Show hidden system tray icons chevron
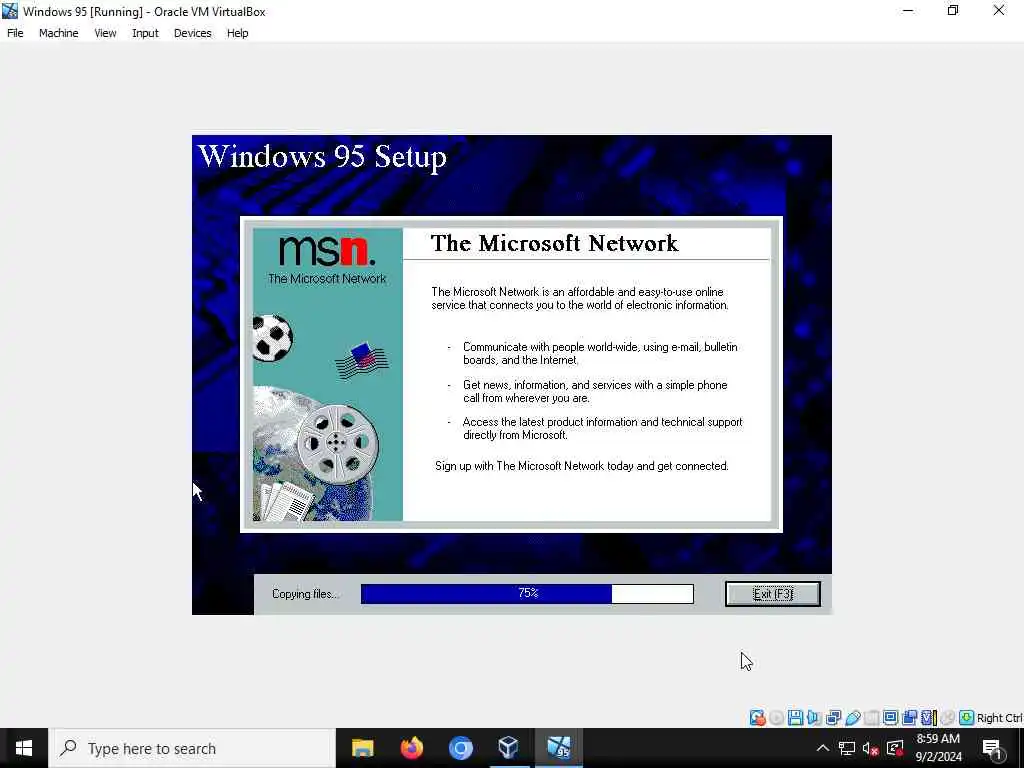This screenshot has height=768, width=1024. [823, 748]
